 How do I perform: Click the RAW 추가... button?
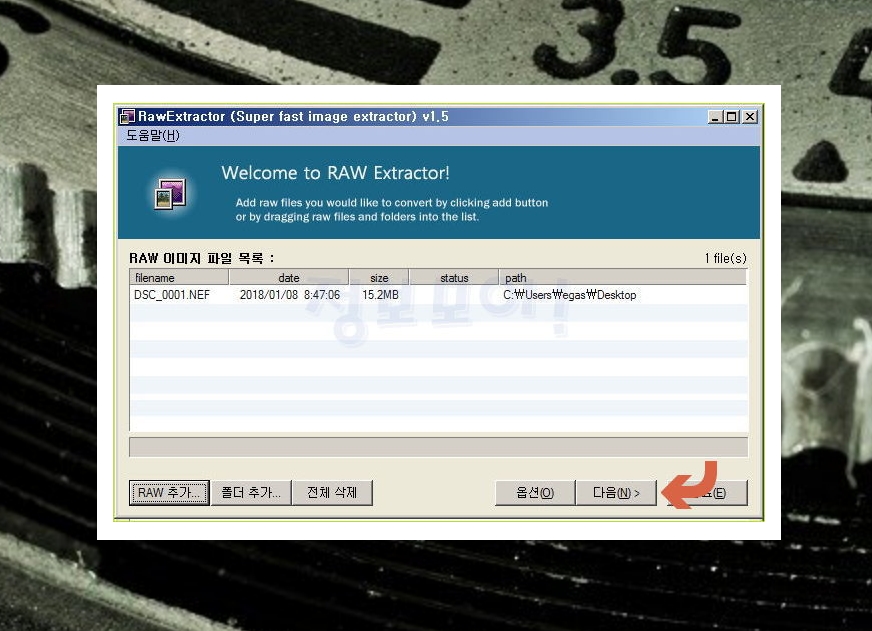pyautogui.click(x=169, y=493)
